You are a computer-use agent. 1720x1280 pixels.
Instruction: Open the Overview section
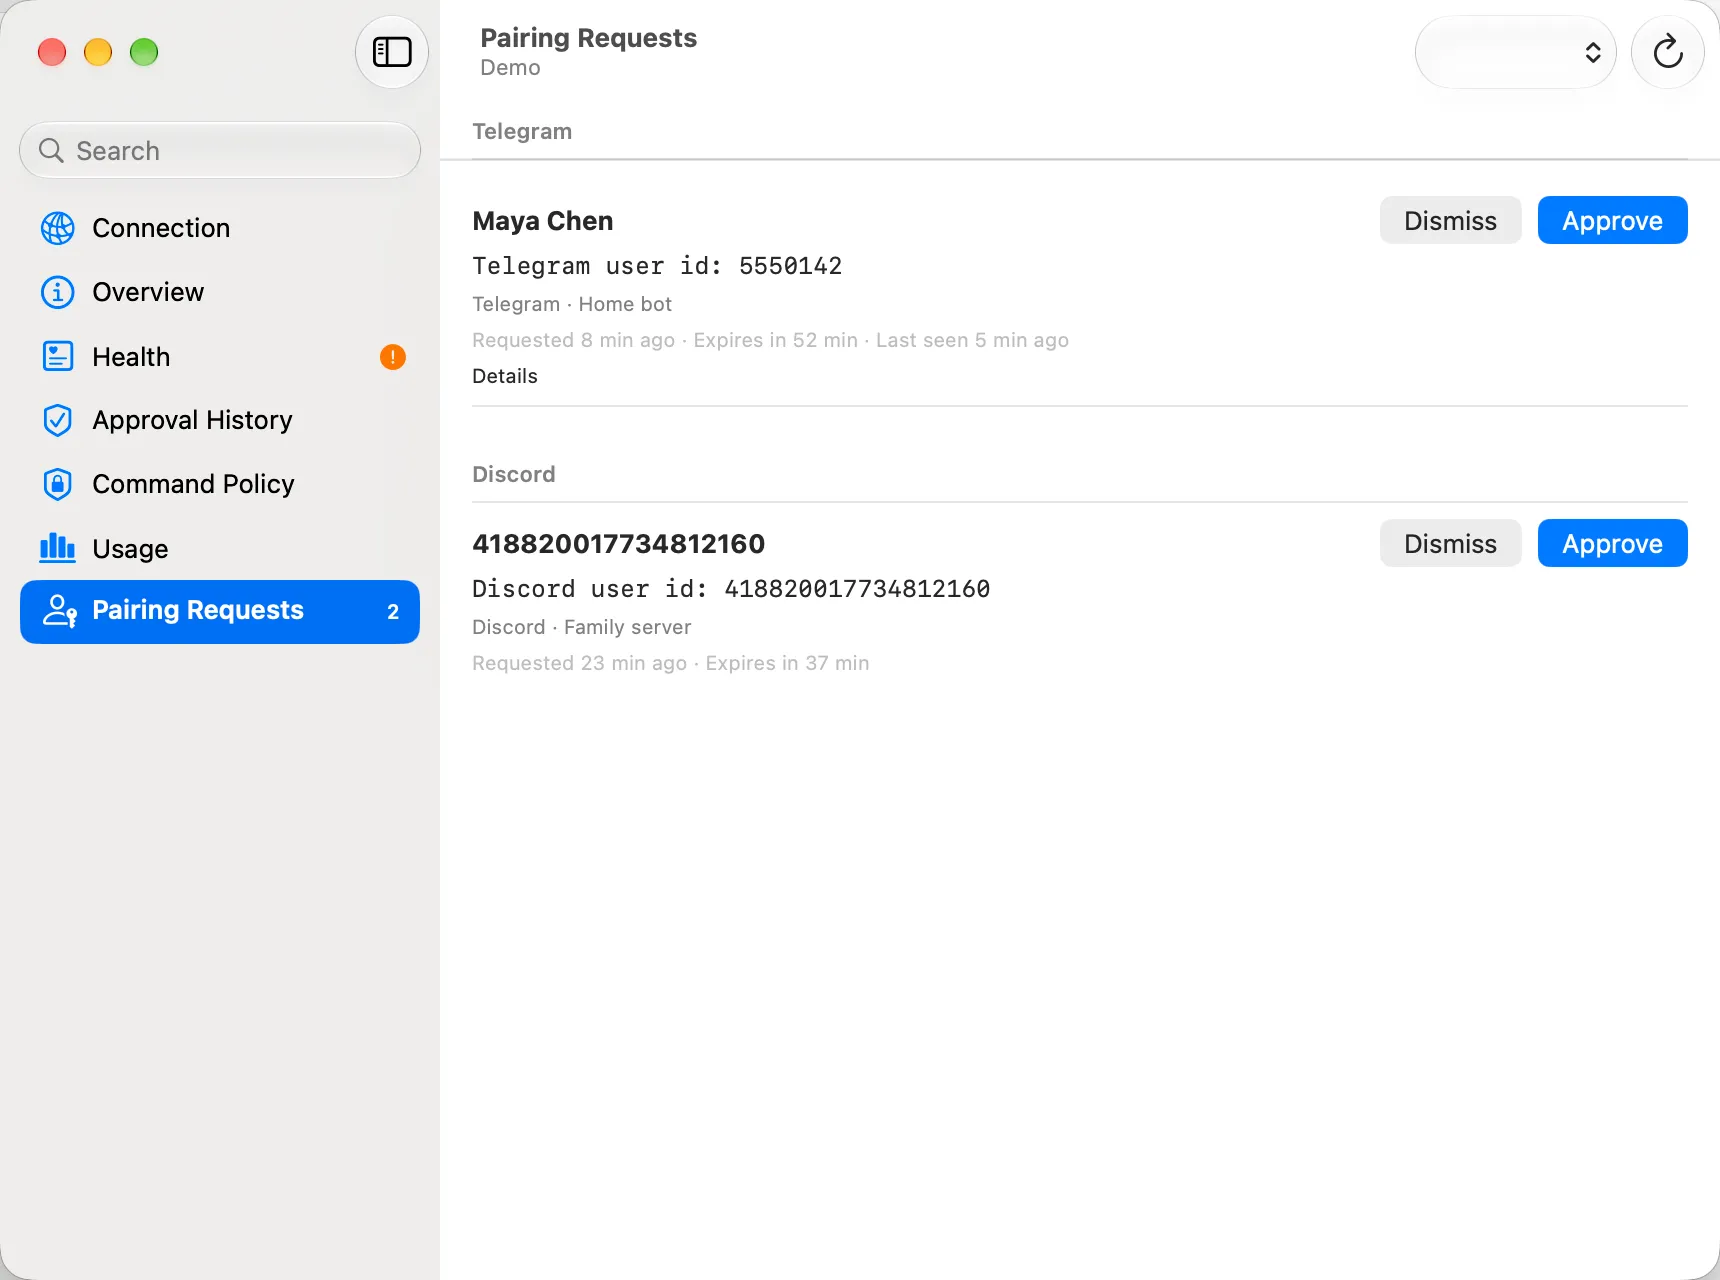220,292
